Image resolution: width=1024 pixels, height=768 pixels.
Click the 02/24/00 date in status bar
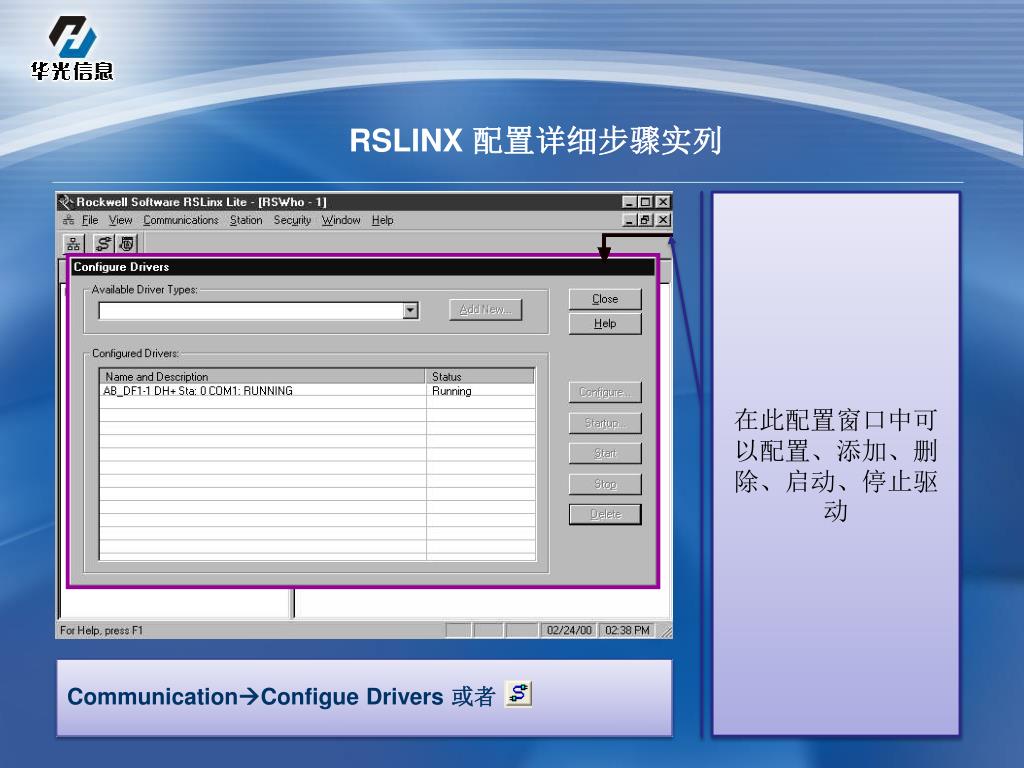point(569,630)
